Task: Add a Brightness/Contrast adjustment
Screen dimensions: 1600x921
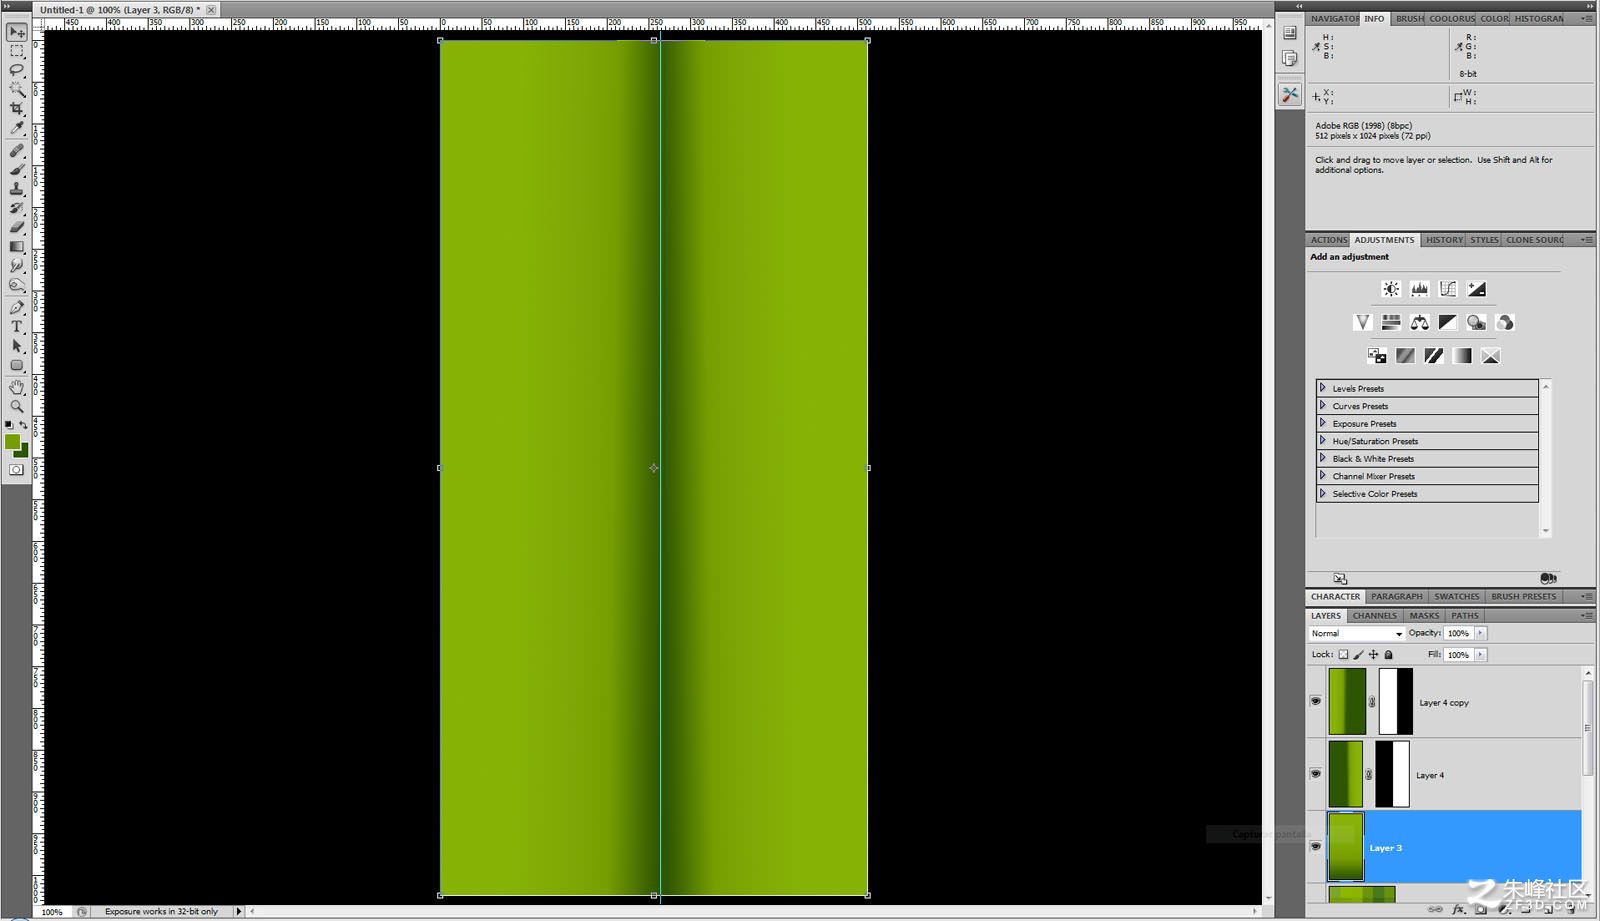Action: 1391,289
